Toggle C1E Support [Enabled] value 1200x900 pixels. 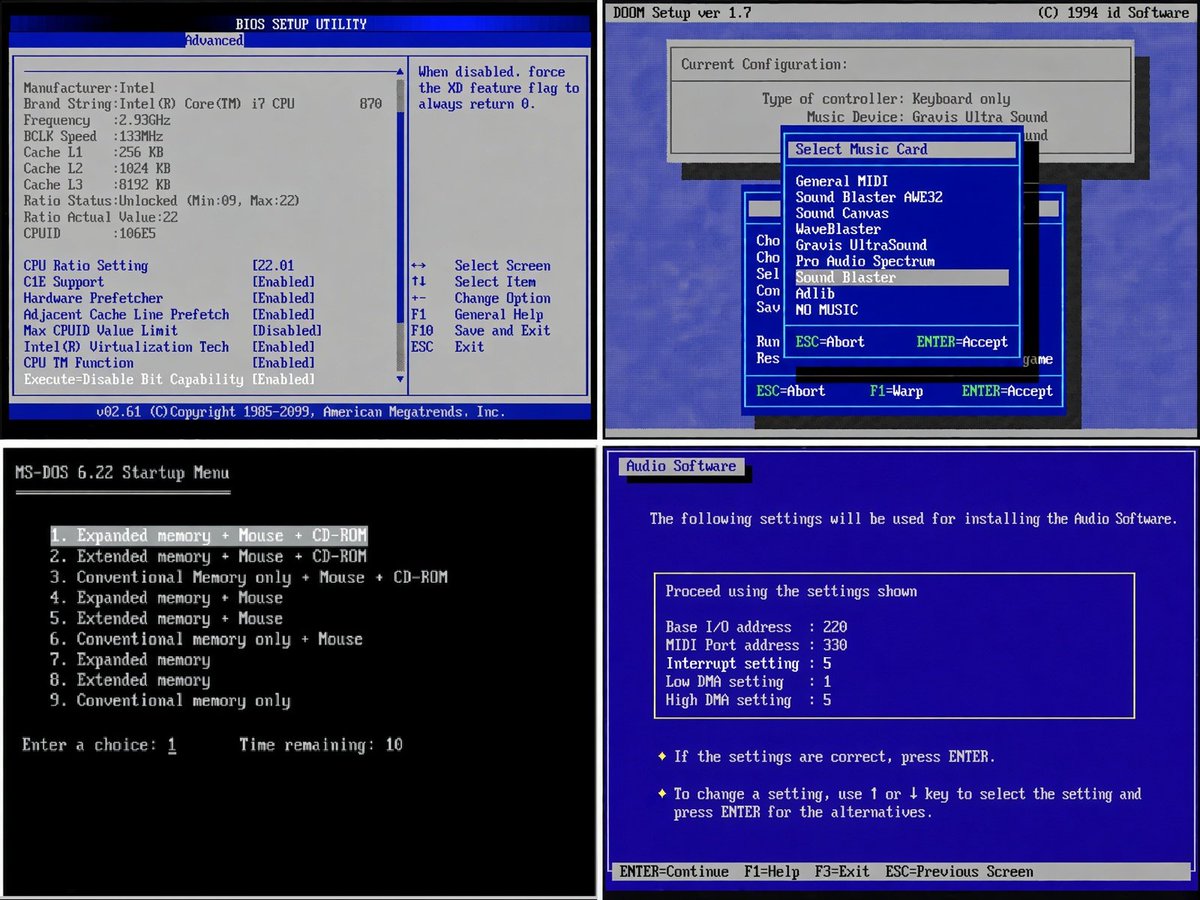tap(283, 282)
